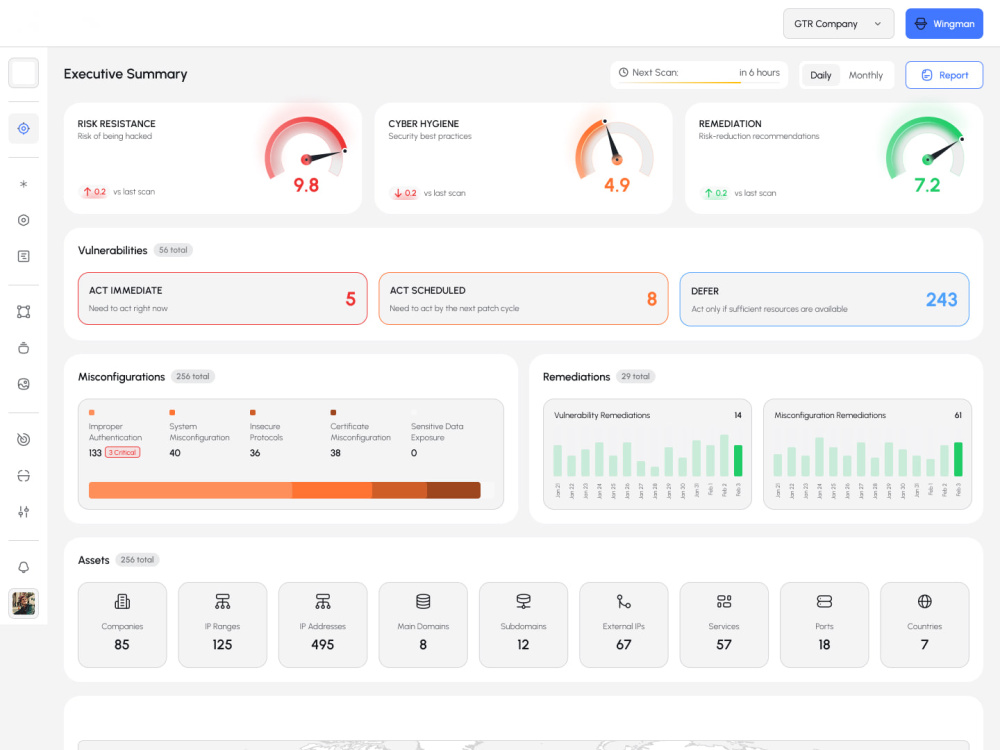Click the 256 total assets badge
The height and width of the screenshot is (750, 1000).
pos(137,559)
